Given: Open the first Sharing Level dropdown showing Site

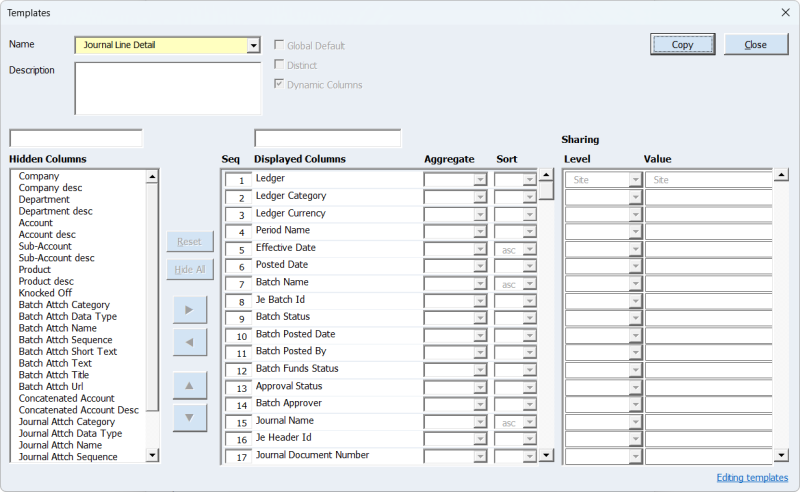Looking at the screenshot, I should pyautogui.click(x=635, y=180).
